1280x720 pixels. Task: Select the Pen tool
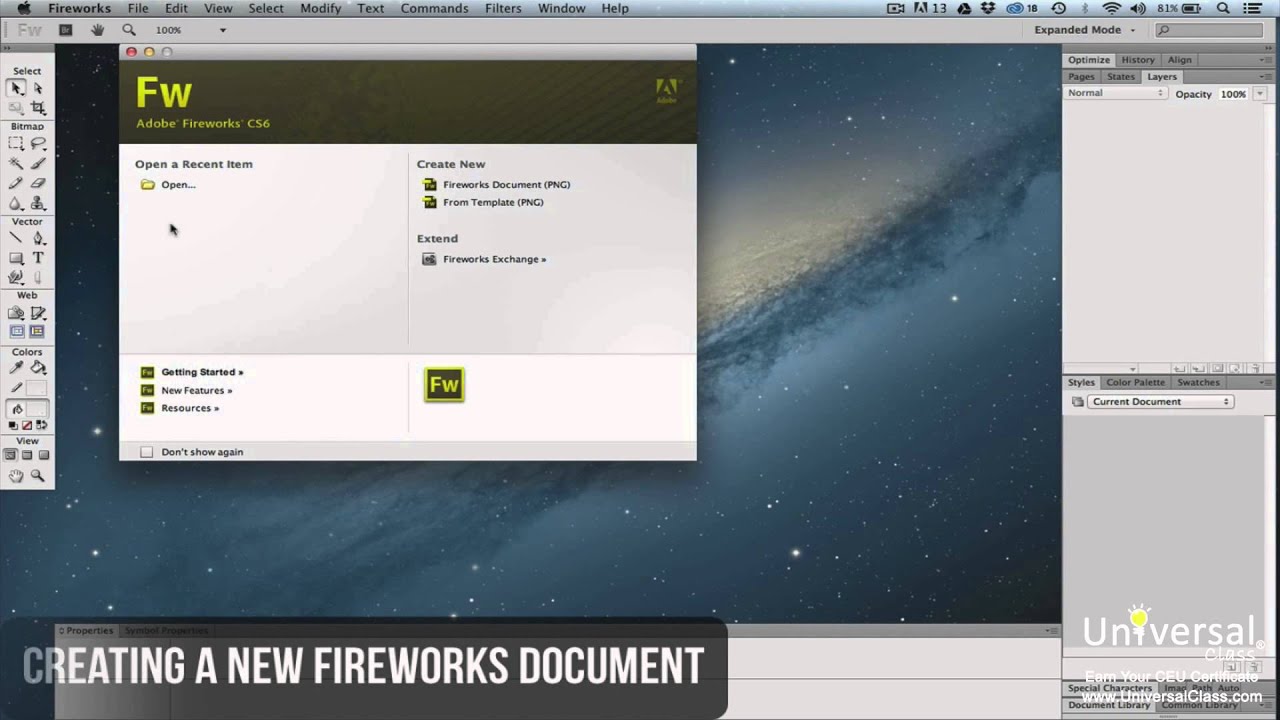[x=38, y=238]
